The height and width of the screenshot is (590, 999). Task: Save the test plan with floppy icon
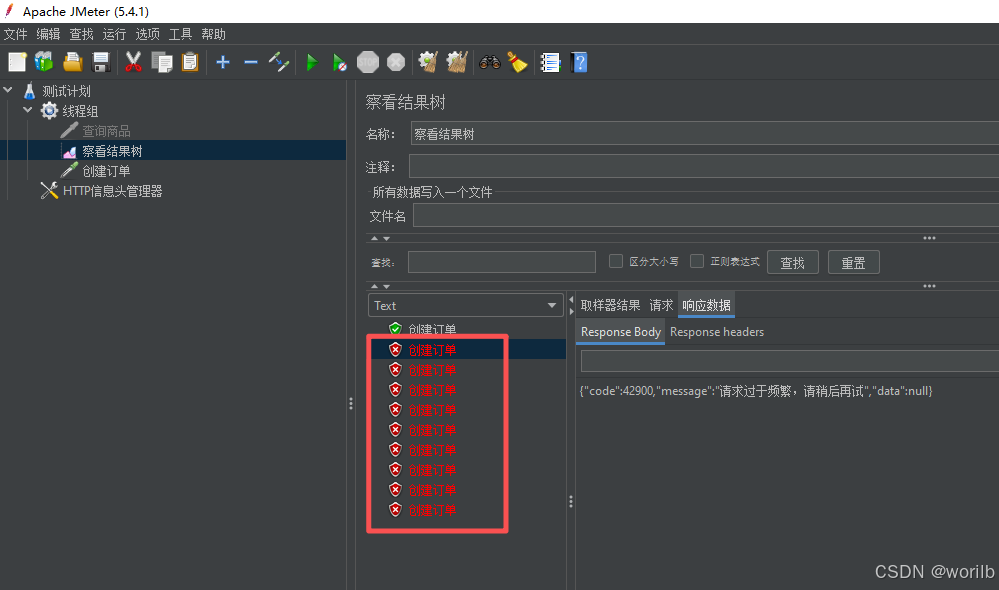[101, 62]
